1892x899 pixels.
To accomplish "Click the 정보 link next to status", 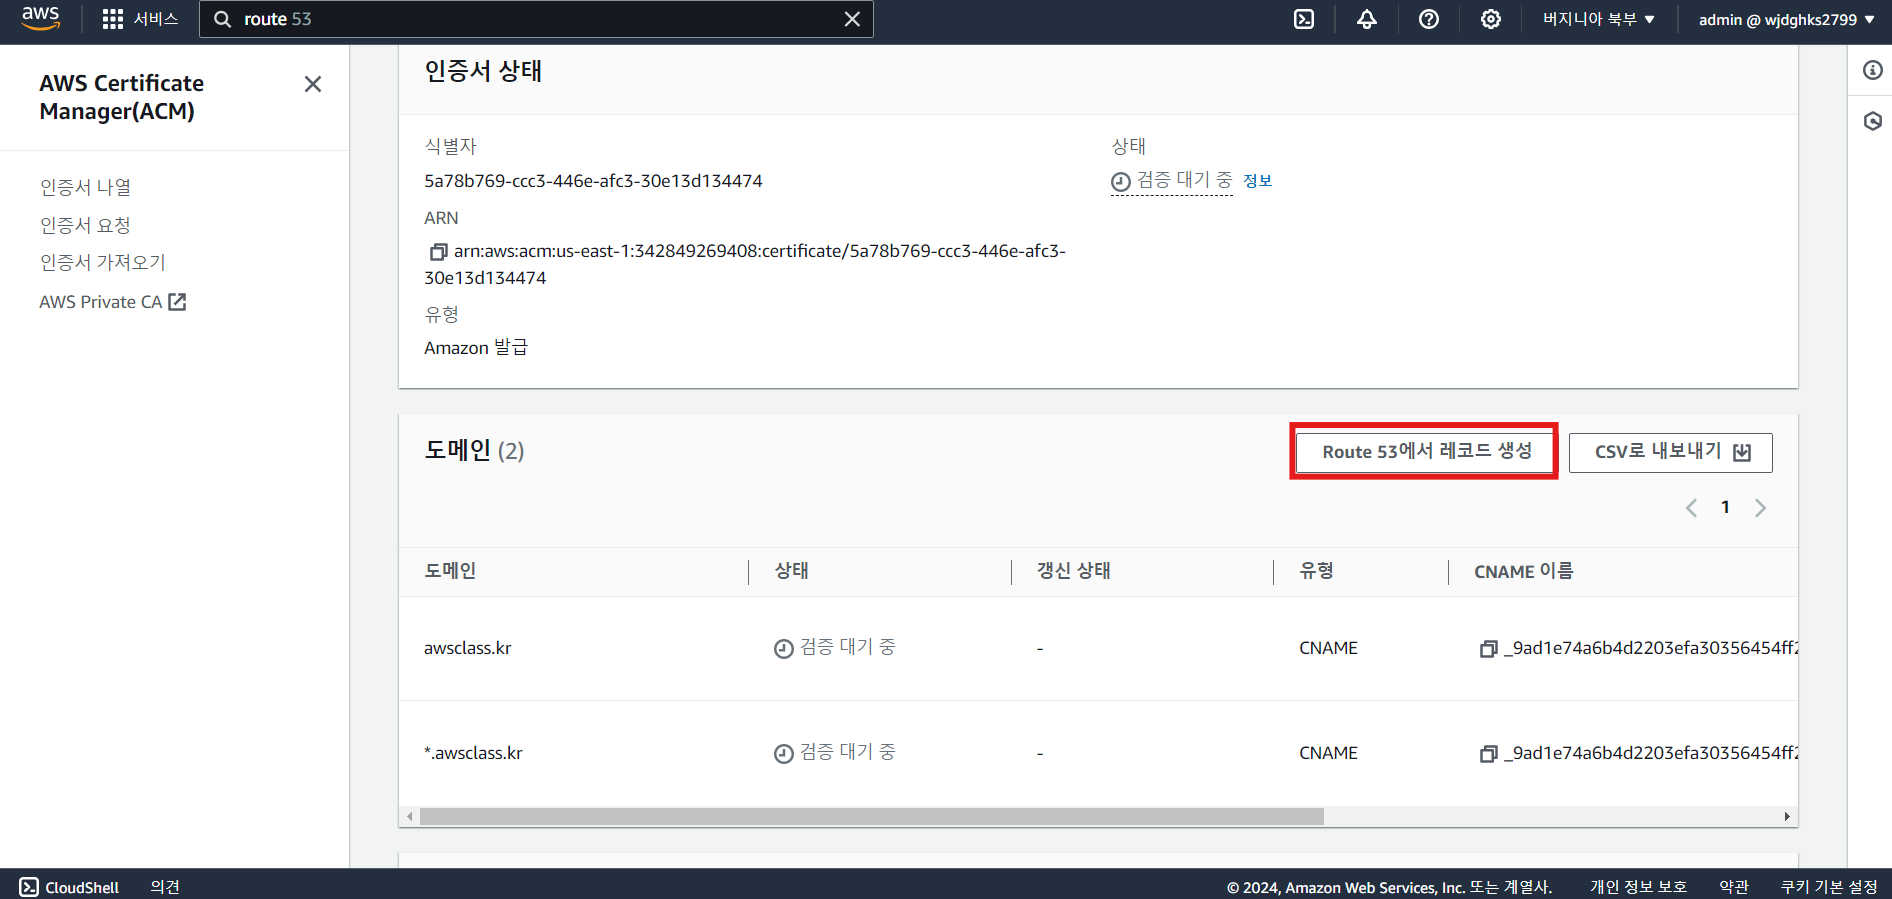I will [1257, 181].
